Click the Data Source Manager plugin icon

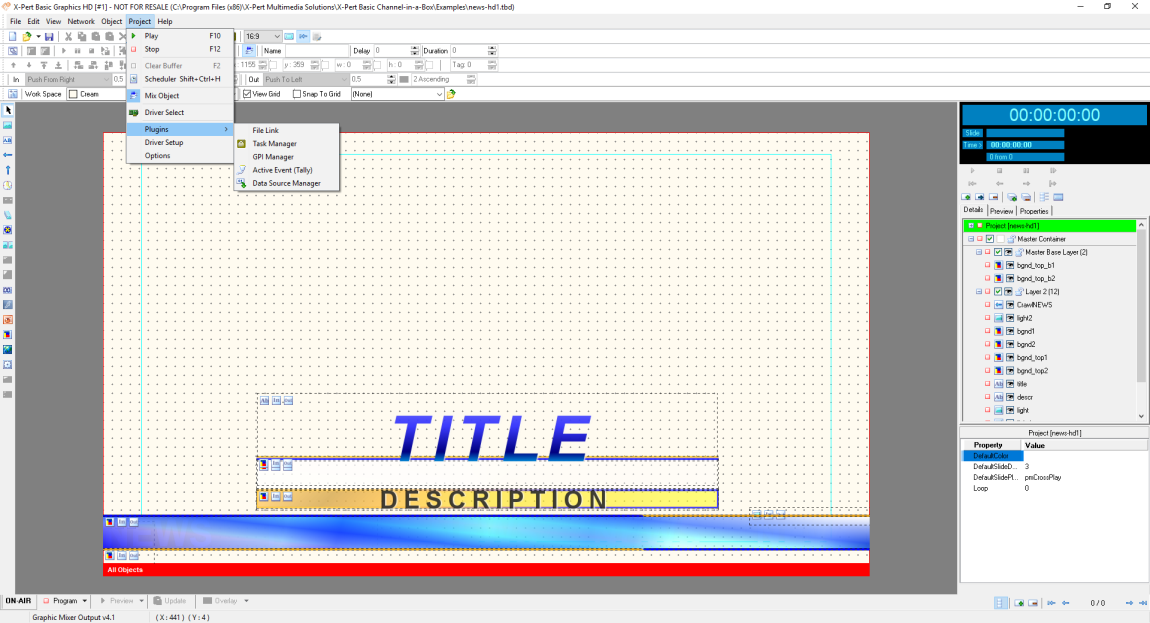(241, 183)
